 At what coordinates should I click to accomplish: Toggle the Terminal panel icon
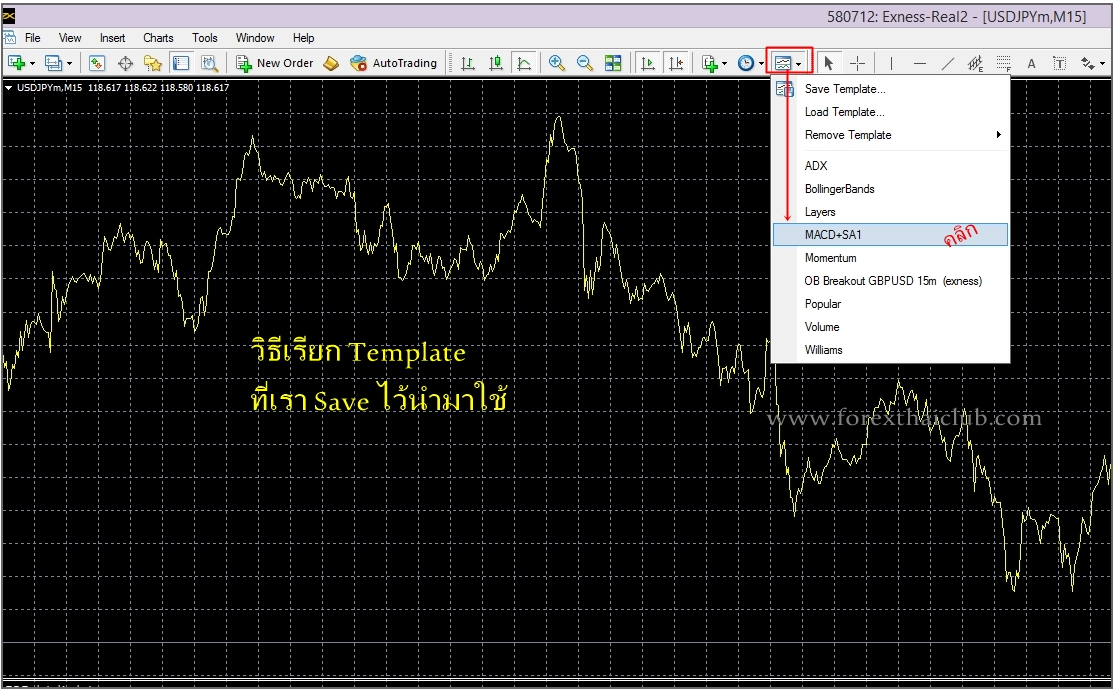click(181, 63)
